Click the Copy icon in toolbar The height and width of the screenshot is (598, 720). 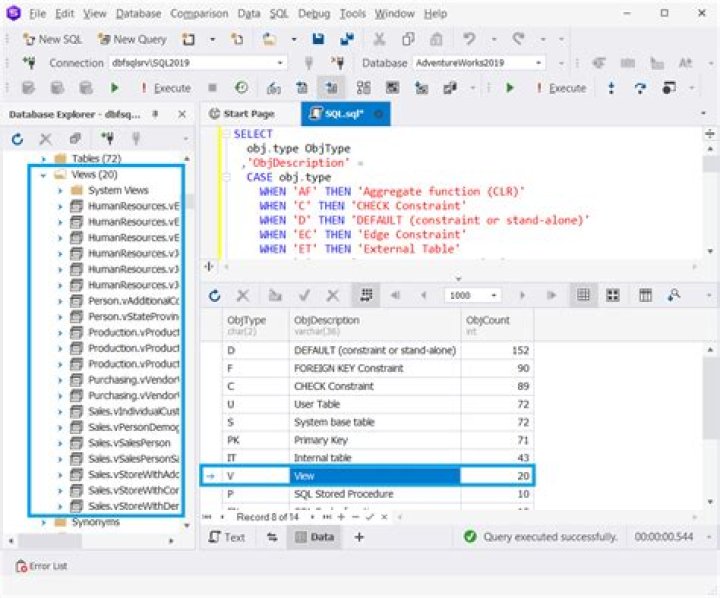pyautogui.click(x=408, y=39)
